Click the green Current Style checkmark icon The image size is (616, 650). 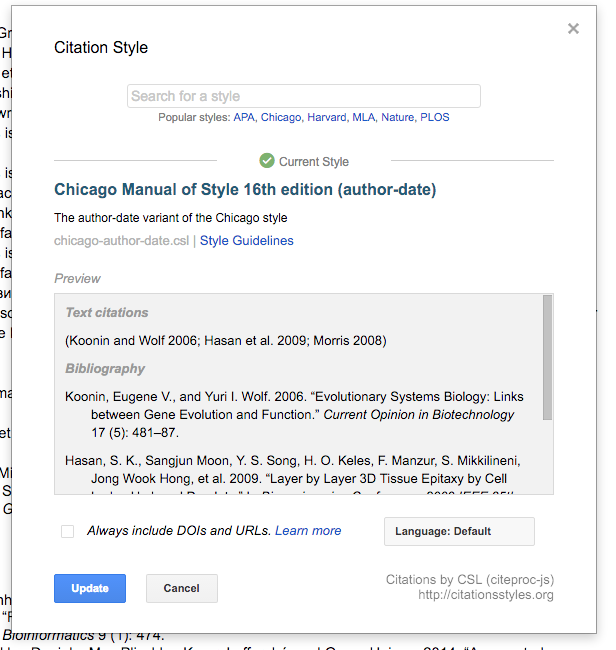pyautogui.click(x=267, y=161)
